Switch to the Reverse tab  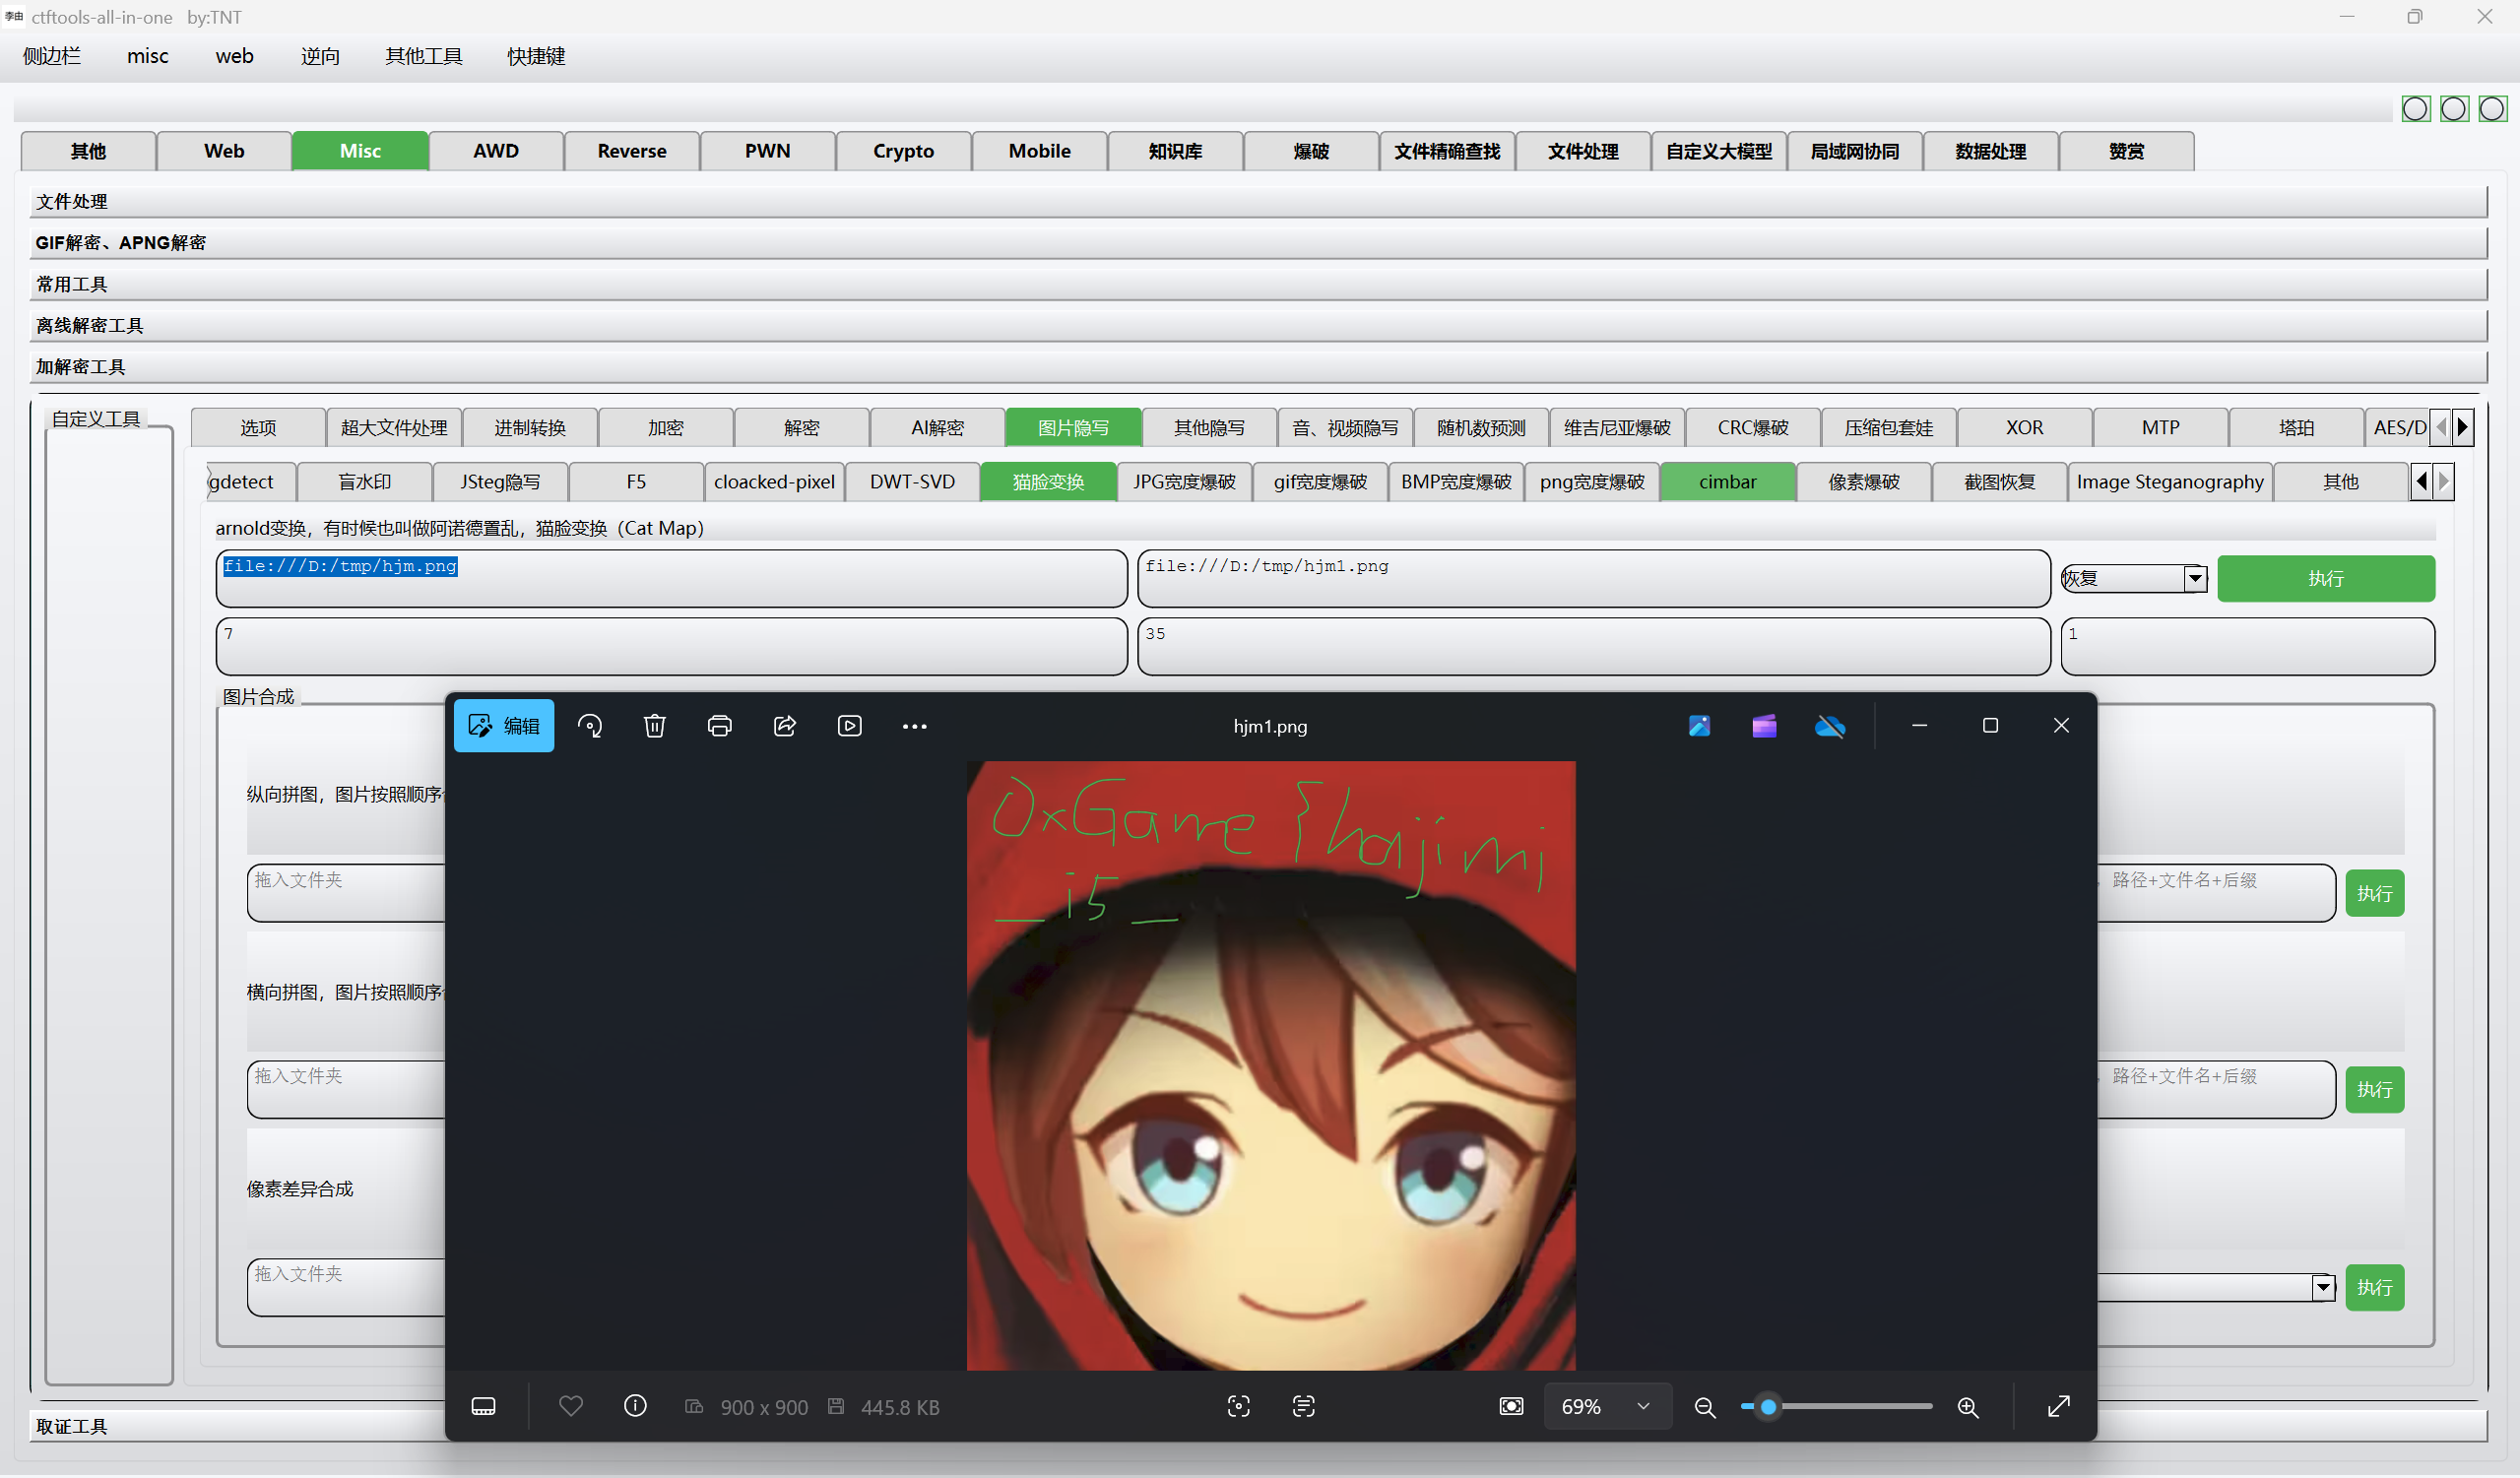[x=632, y=151]
